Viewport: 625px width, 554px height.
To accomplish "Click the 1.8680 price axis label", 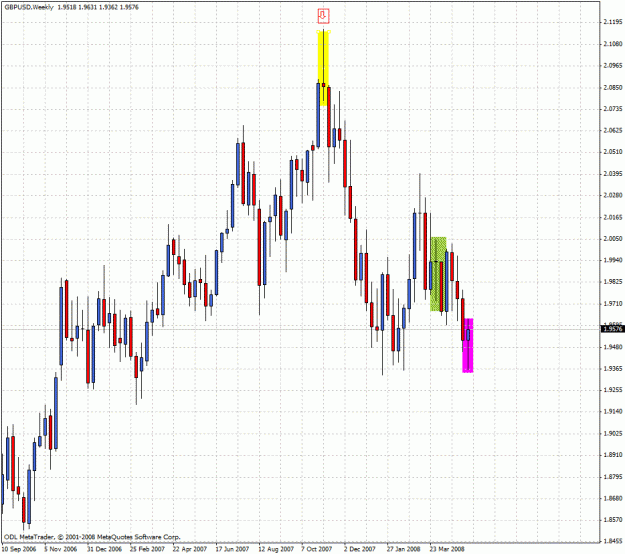I will coord(613,498).
